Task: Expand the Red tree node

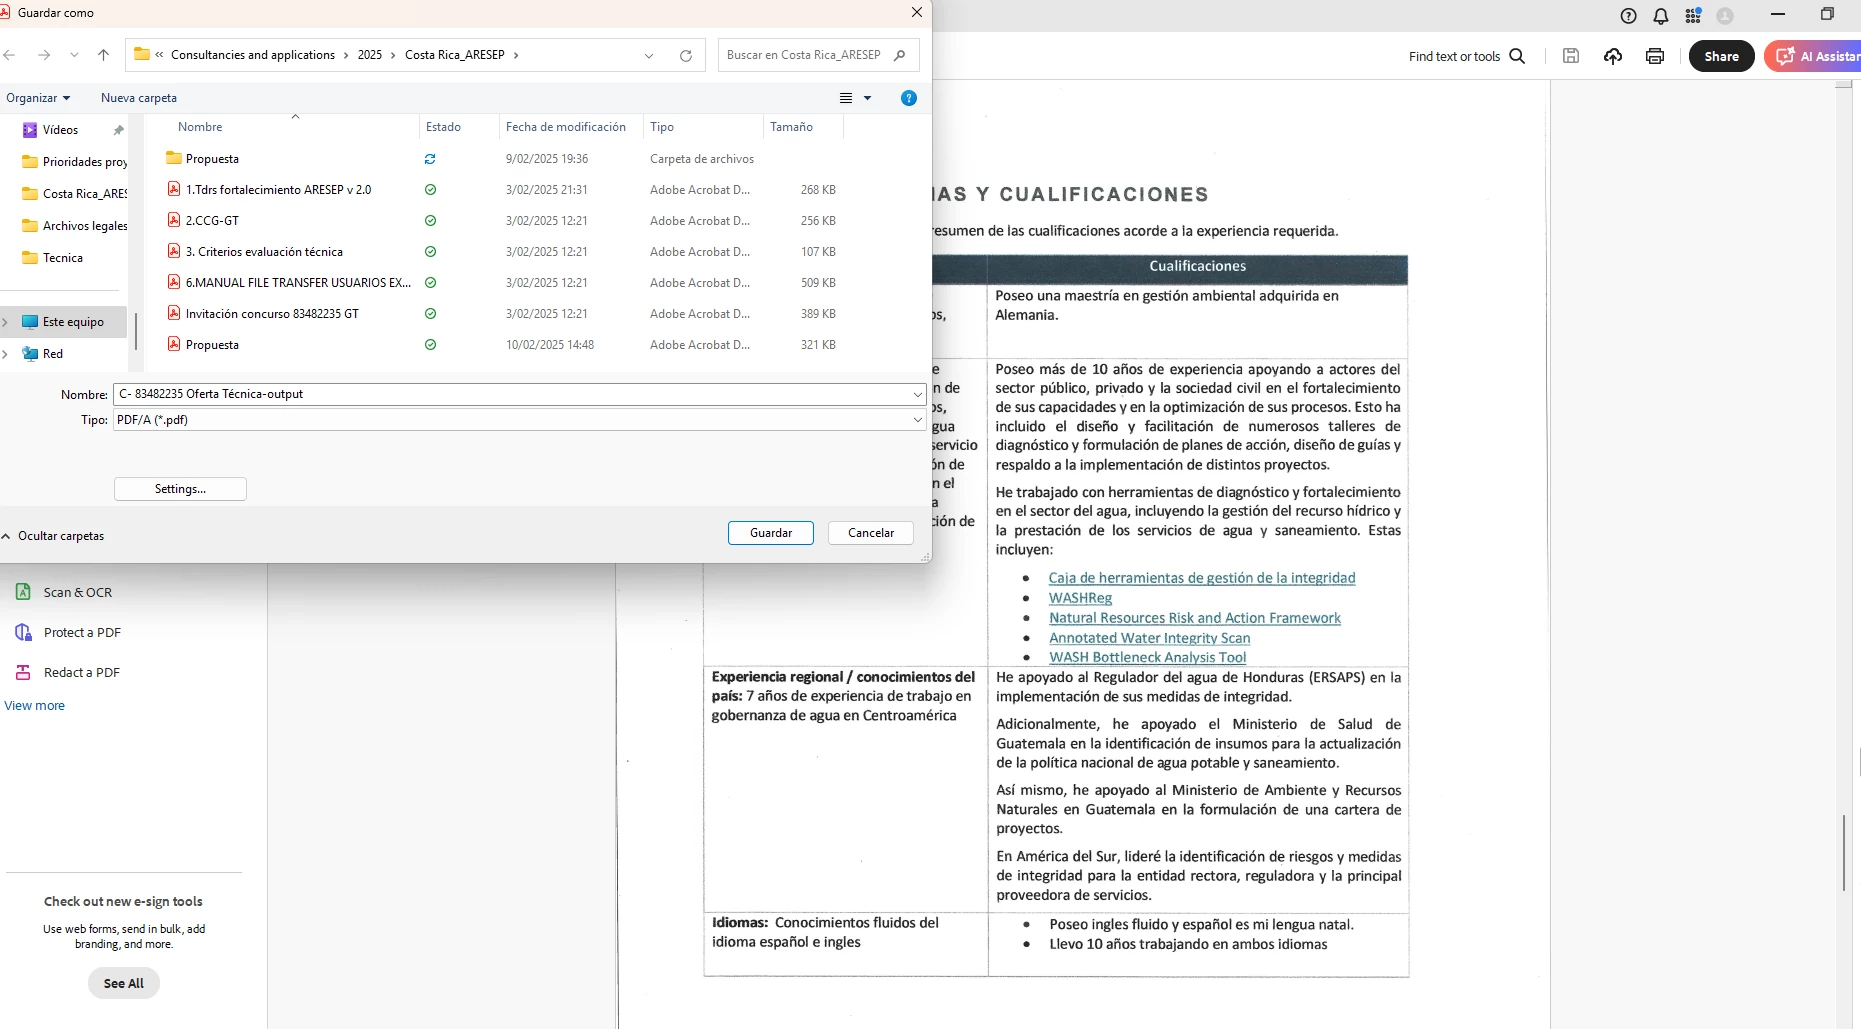Action: pos(6,354)
